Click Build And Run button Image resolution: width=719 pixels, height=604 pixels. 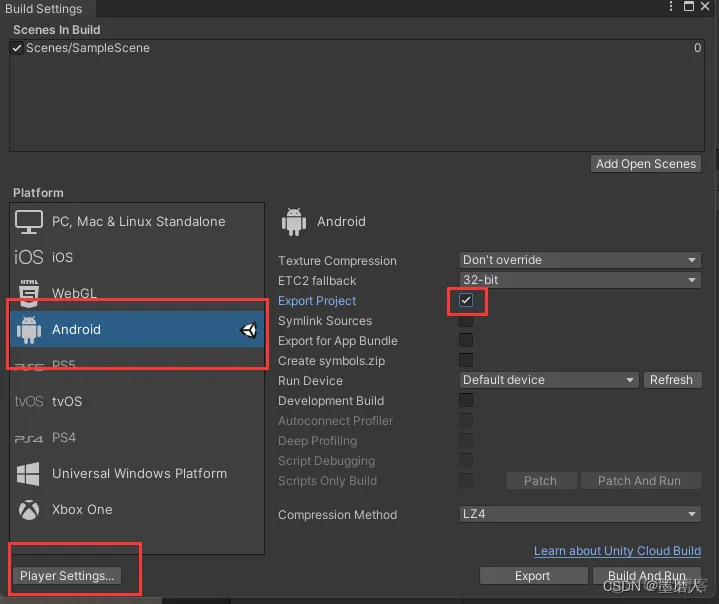pyautogui.click(x=647, y=576)
